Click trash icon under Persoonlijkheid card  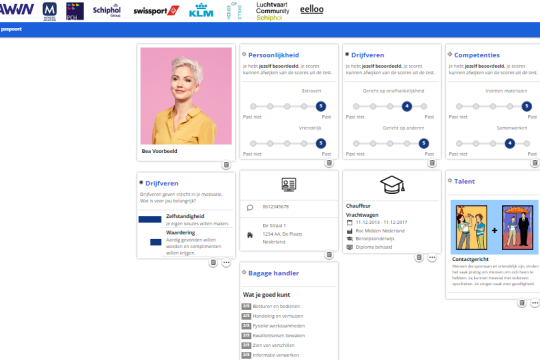tap(329, 163)
